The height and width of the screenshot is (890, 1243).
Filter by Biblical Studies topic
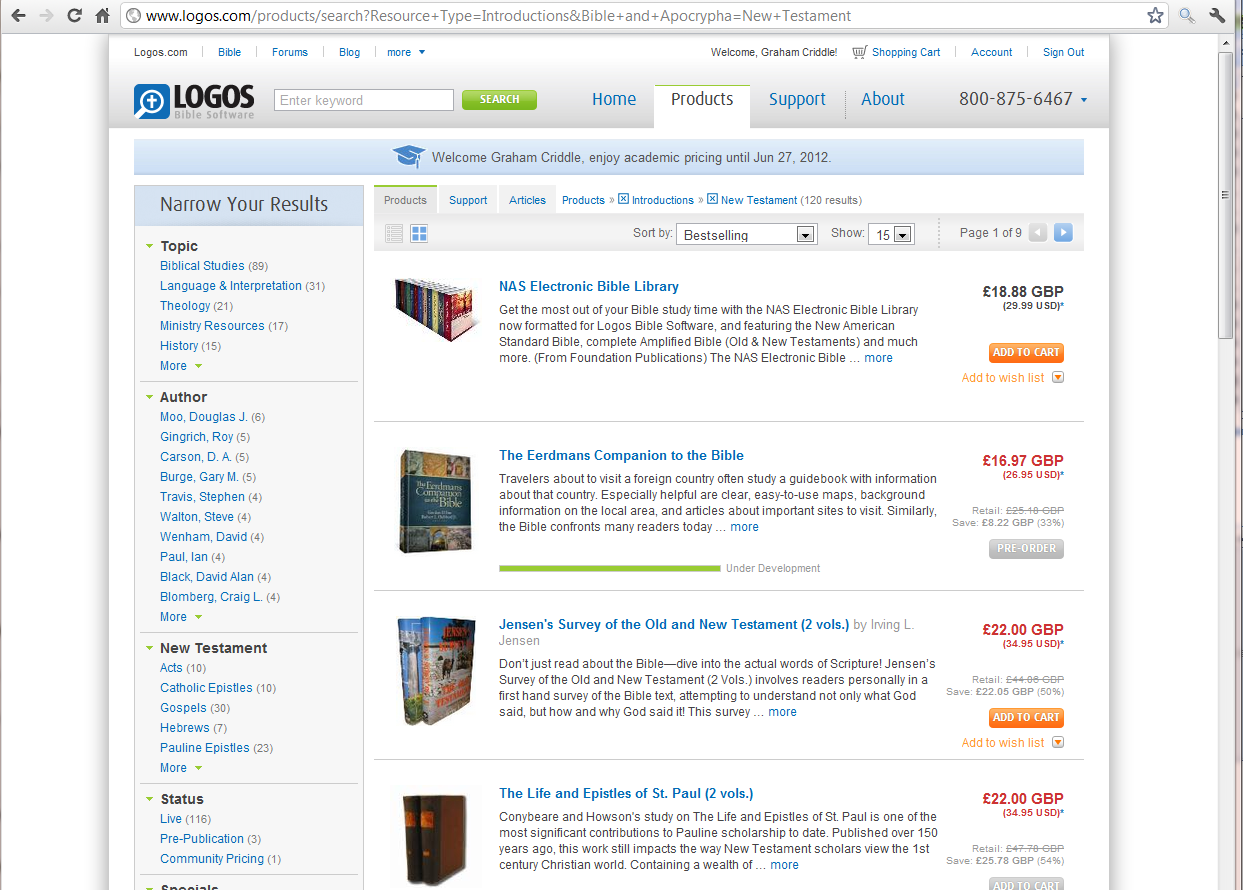tap(202, 266)
